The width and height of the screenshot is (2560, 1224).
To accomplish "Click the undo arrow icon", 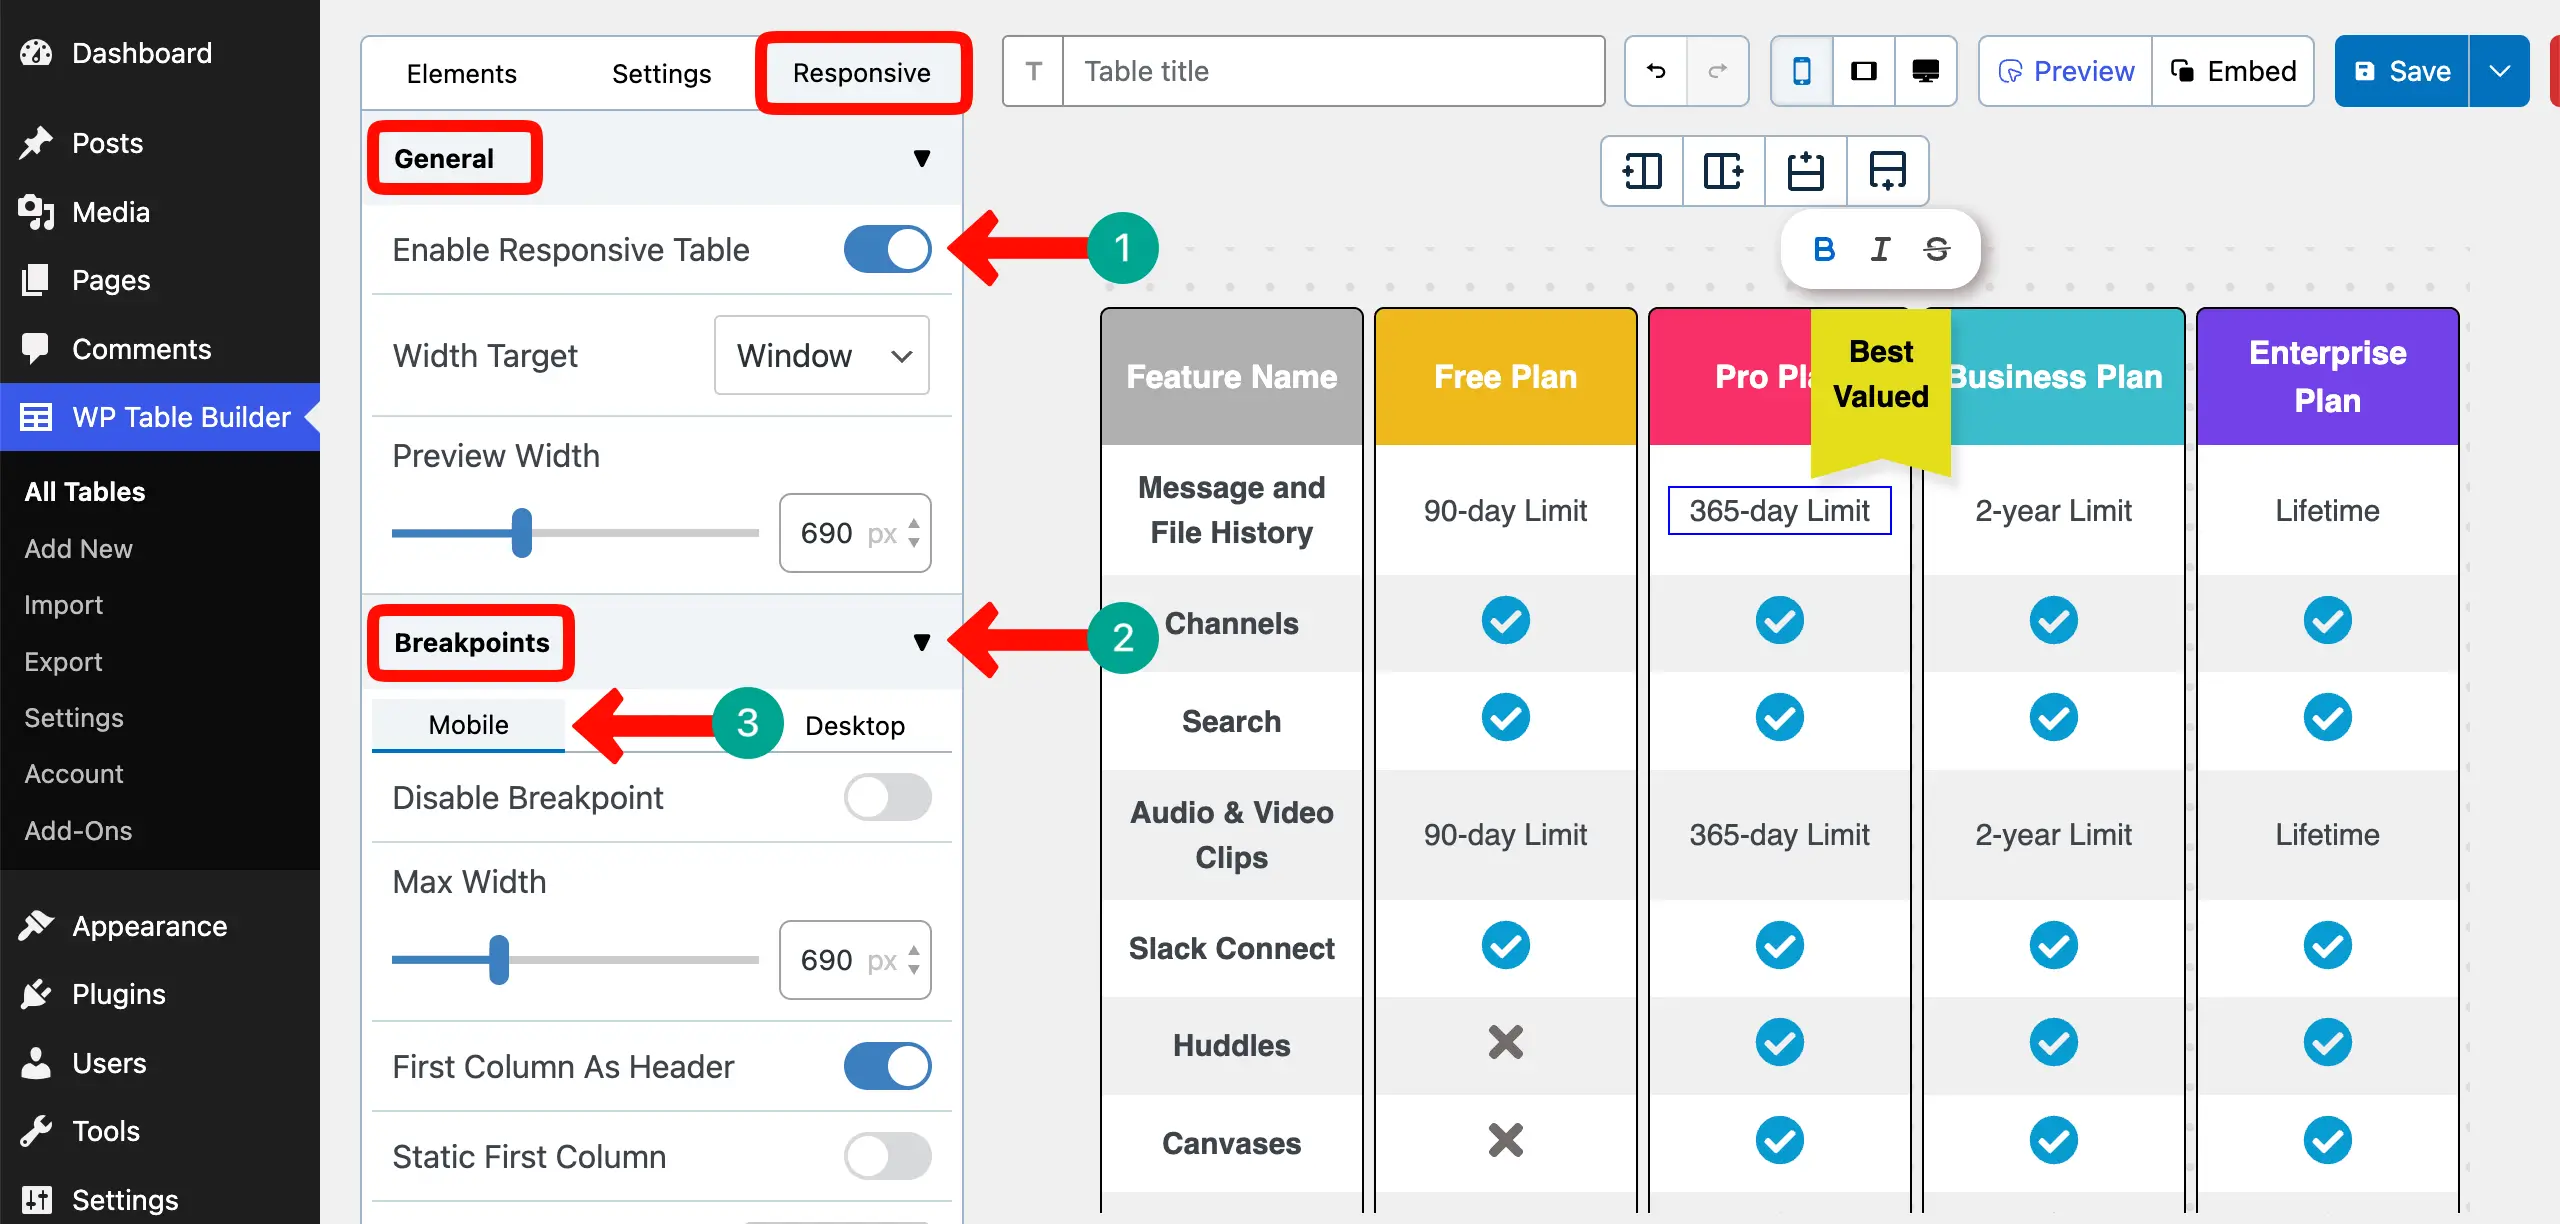I will [1655, 71].
